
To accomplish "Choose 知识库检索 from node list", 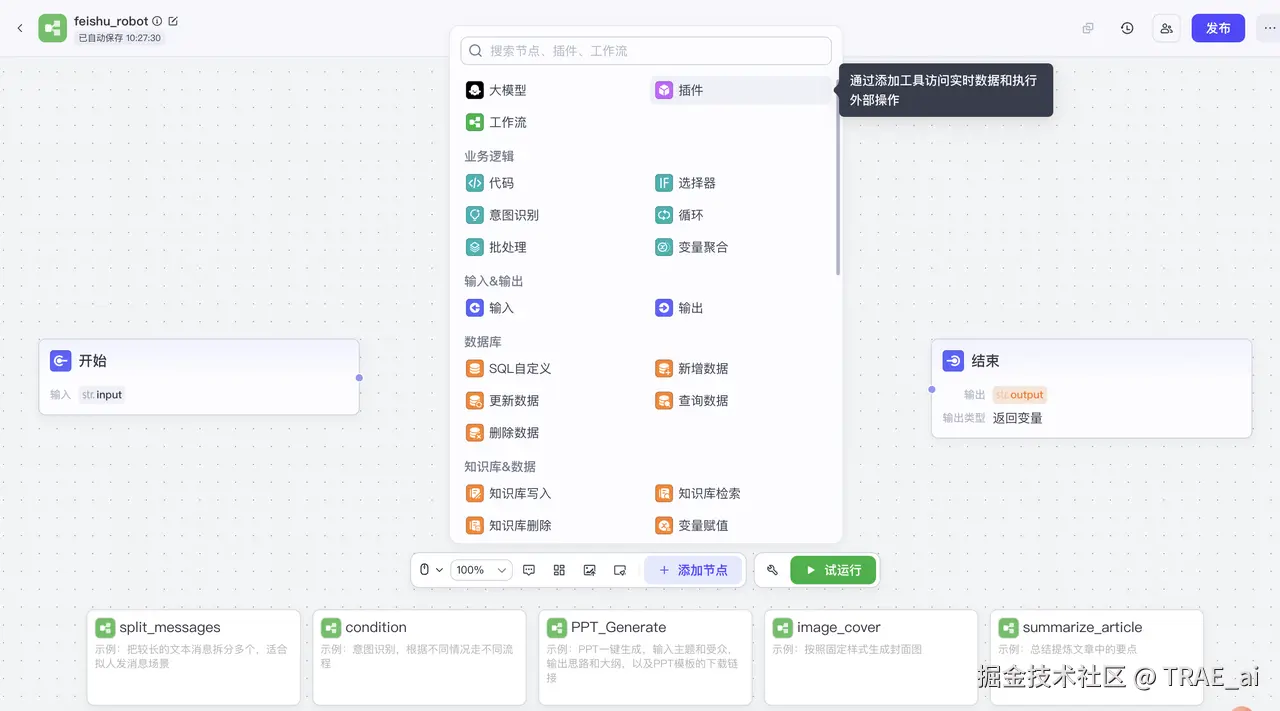I will pyautogui.click(x=741, y=493).
